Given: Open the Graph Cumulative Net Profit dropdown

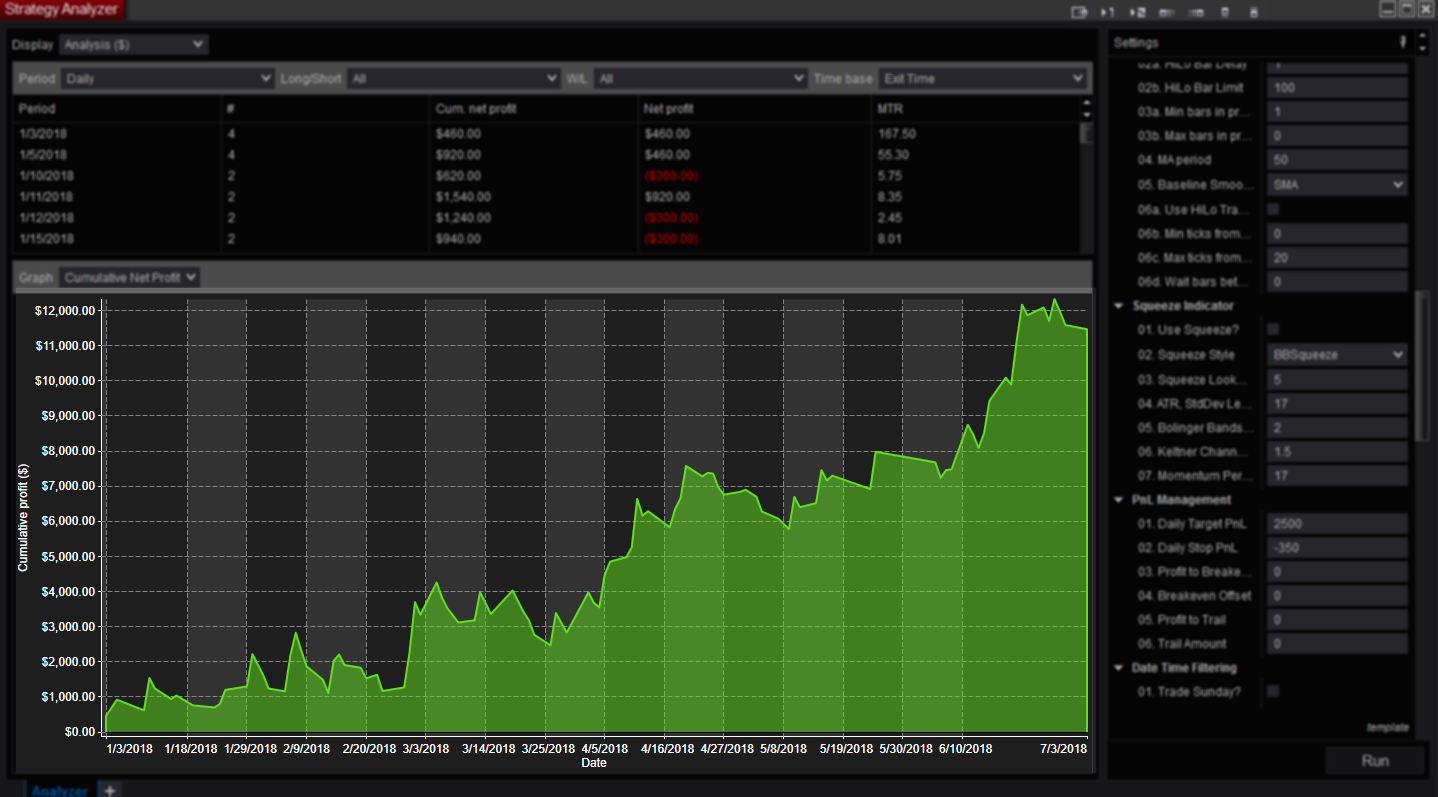Looking at the screenshot, I should tap(129, 277).
